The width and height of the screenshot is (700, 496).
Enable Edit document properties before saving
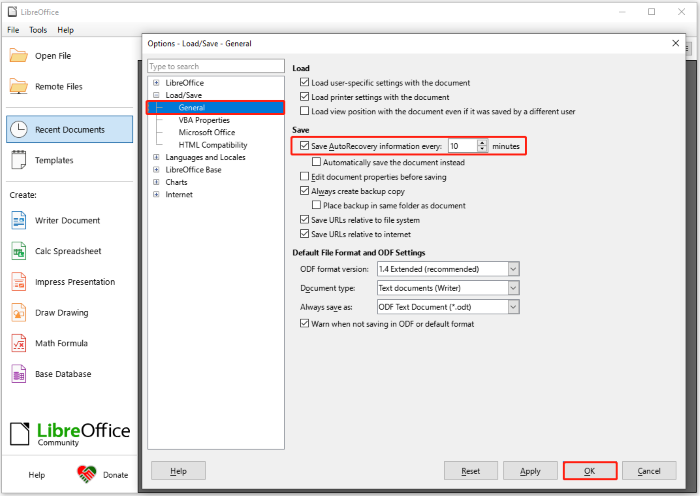coord(304,176)
